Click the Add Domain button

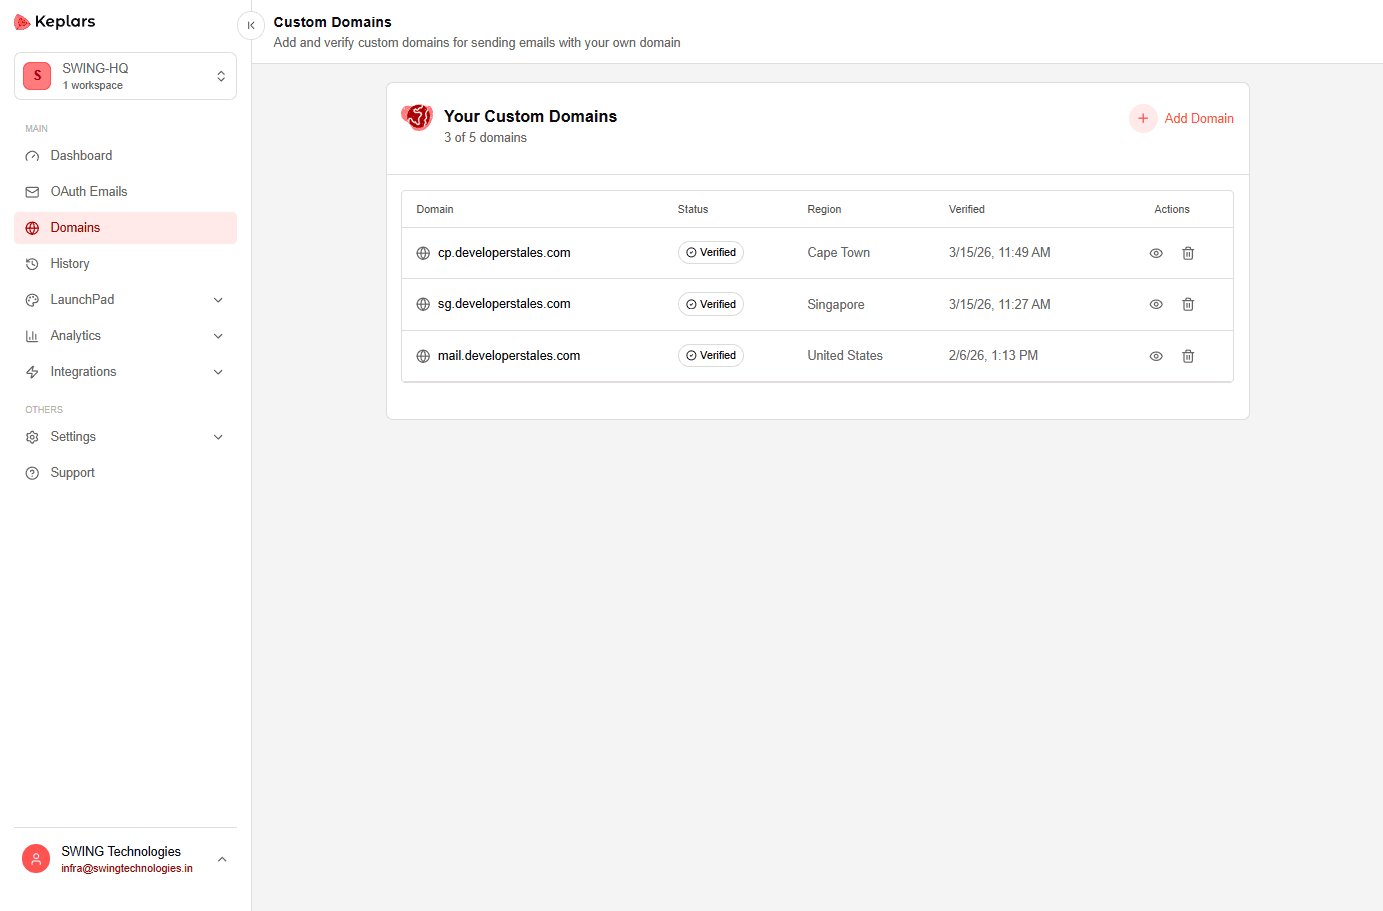1181,118
